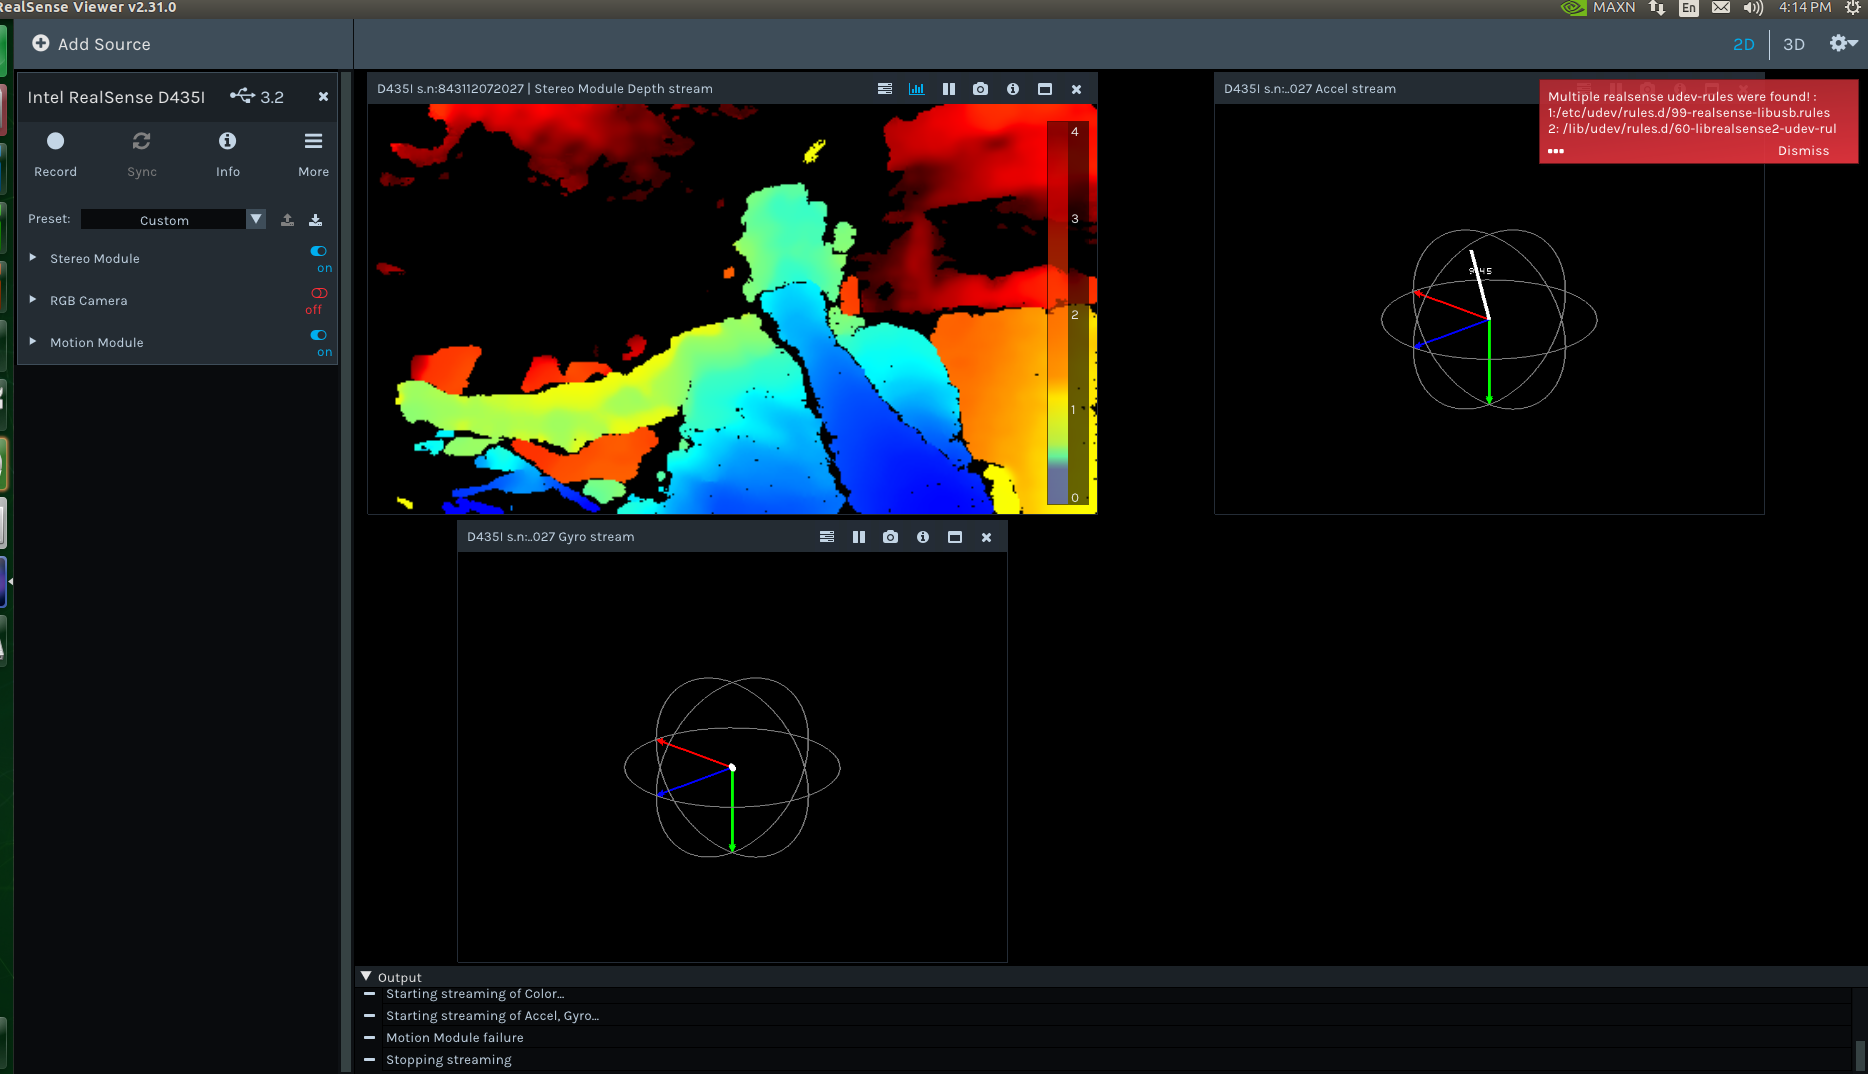The image size is (1868, 1074).
Task: Open the En keyboard language indicator
Action: 1689,8
